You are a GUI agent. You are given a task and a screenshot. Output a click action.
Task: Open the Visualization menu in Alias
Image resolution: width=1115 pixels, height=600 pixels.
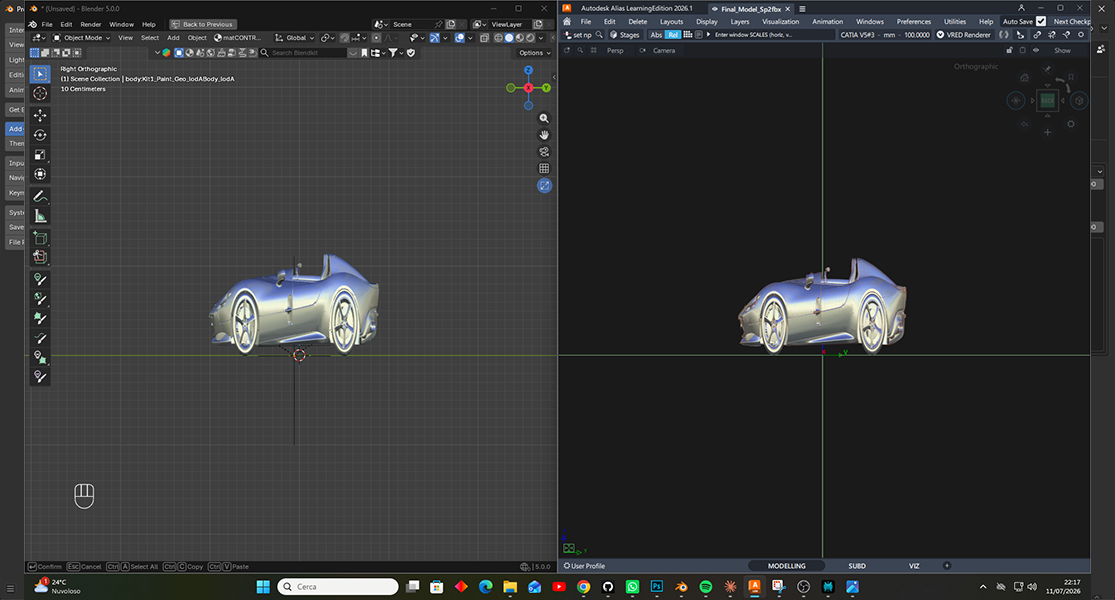(x=780, y=21)
